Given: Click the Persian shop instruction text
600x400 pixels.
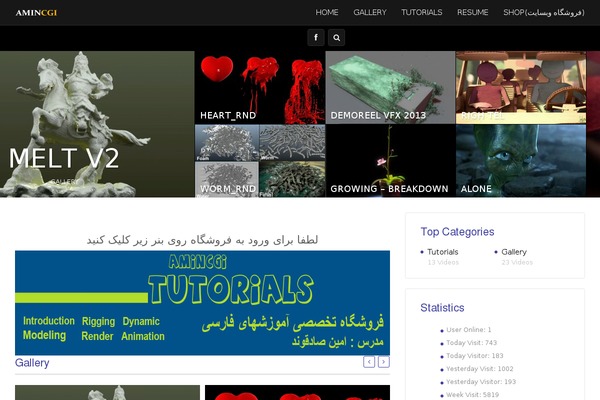Looking at the screenshot, I should click(202, 240).
